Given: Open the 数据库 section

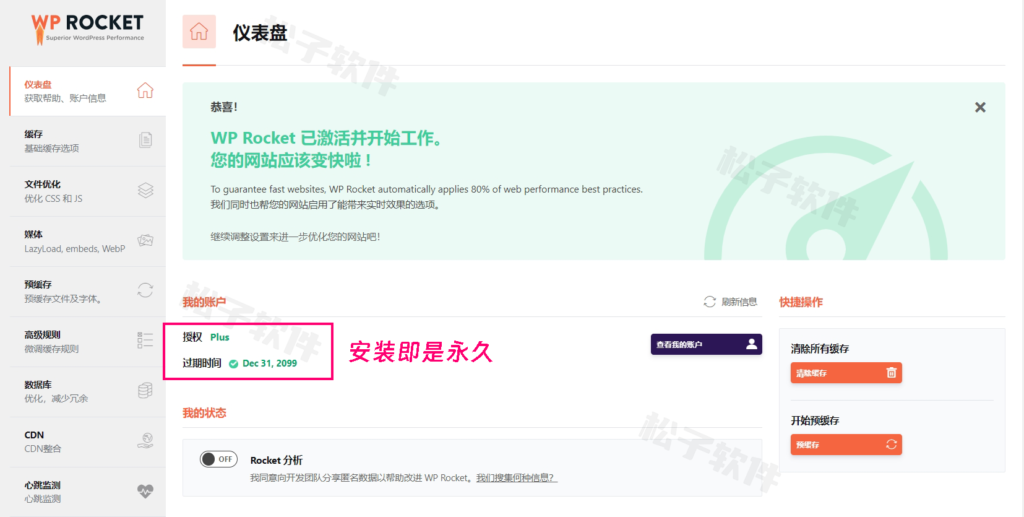Looking at the screenshot, I should (88, 392).
